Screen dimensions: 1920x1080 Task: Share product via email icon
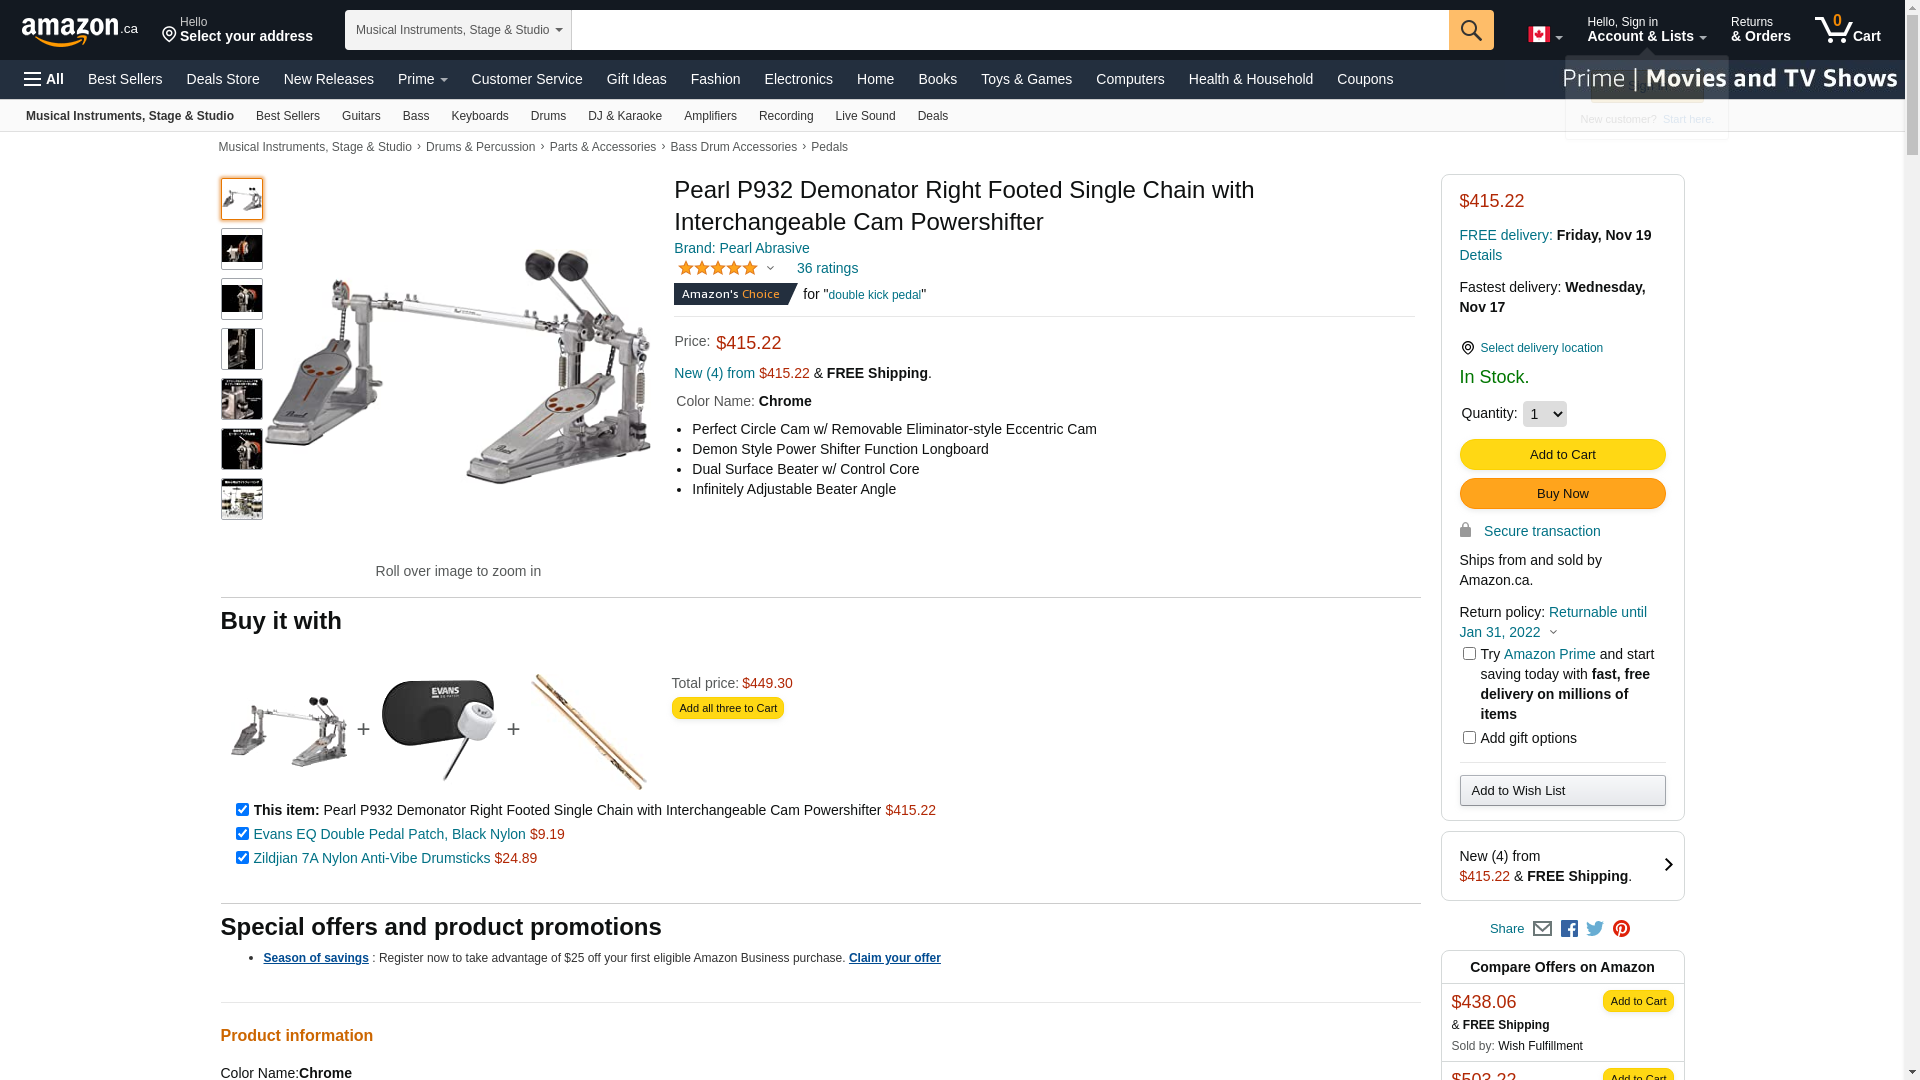click(1542, 929)
